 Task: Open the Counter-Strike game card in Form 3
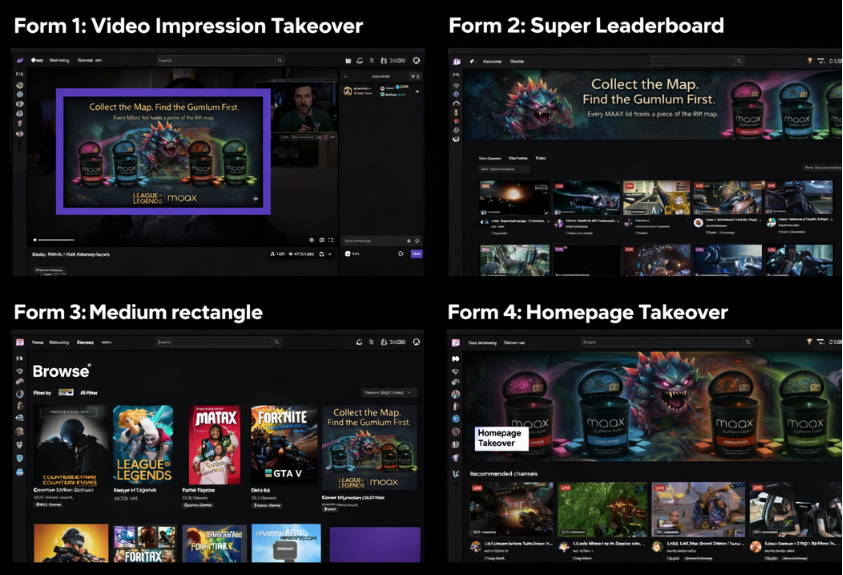click(70, 445)
